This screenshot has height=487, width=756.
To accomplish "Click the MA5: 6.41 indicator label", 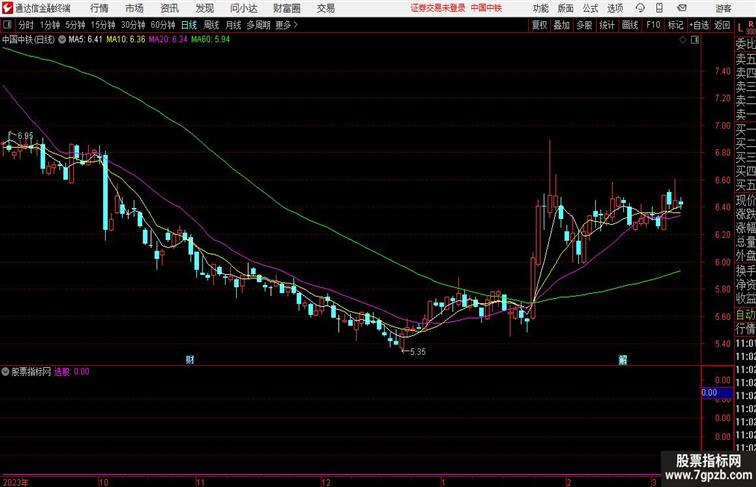I will point(85,40).
